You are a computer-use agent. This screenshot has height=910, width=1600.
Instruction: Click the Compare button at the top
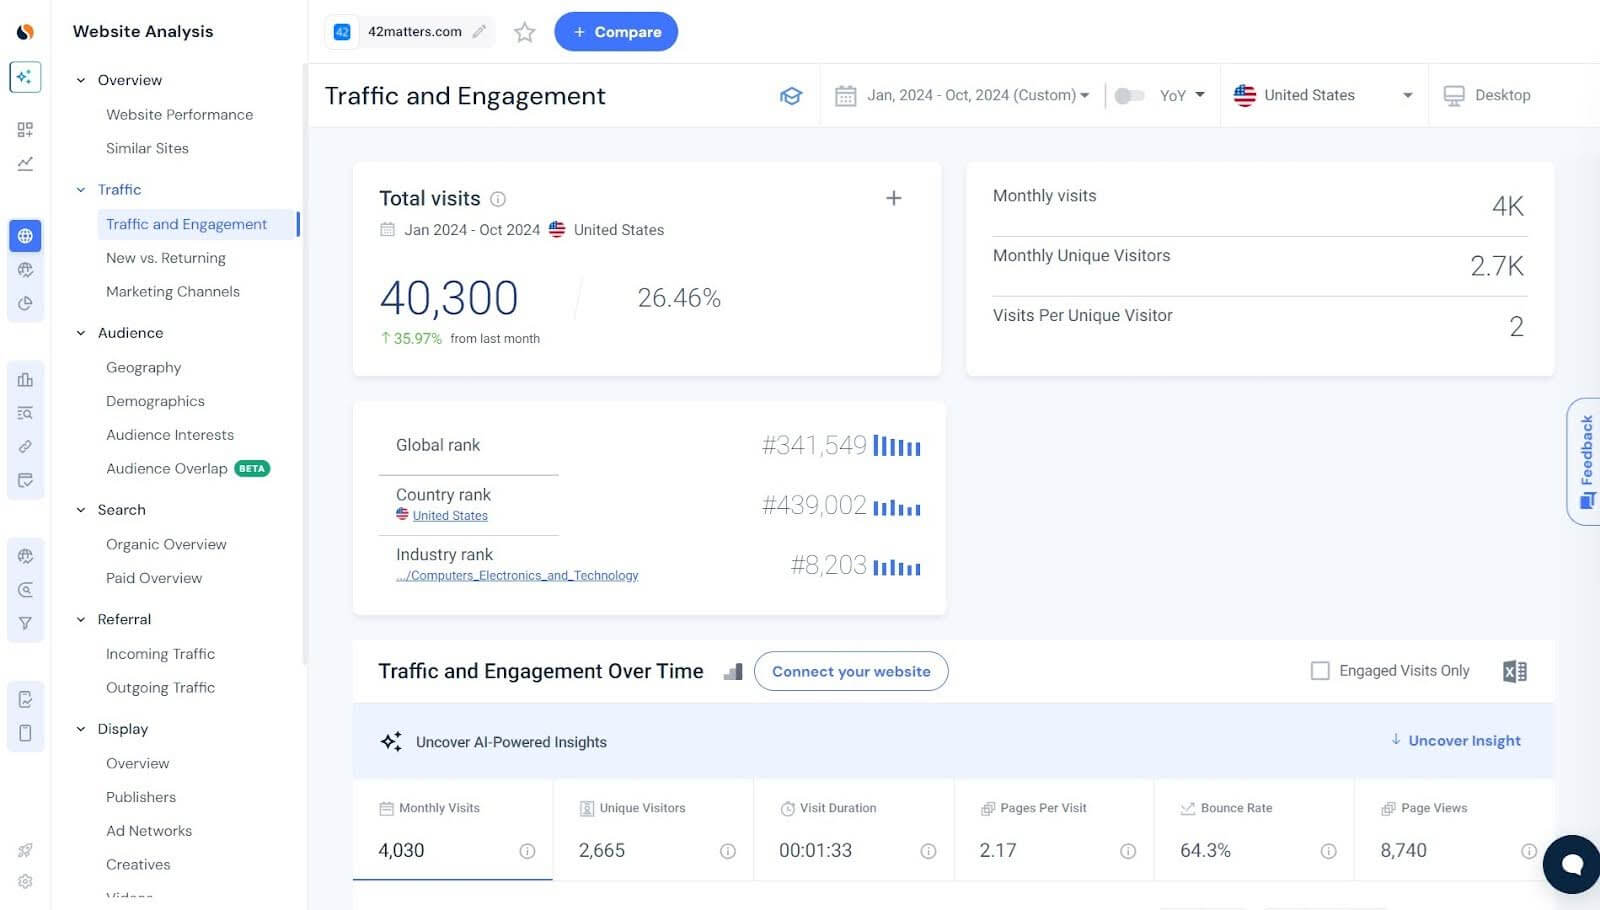616,31
